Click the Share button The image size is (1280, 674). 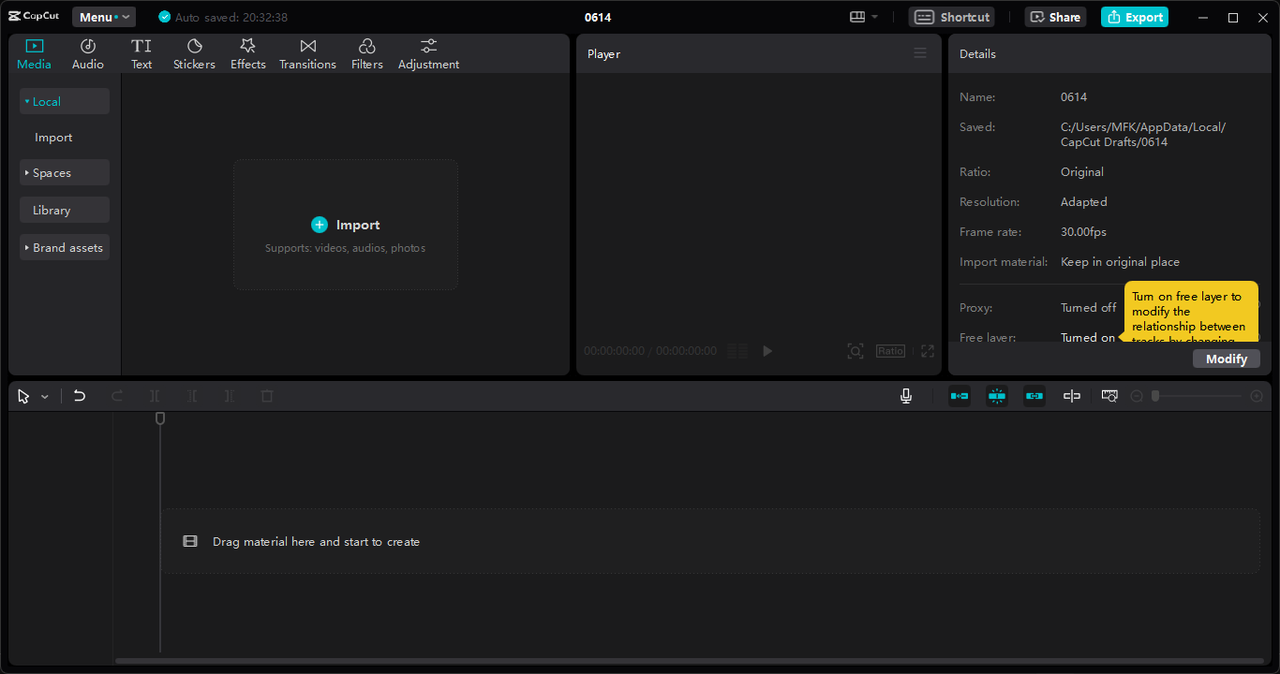[1055, 17]
